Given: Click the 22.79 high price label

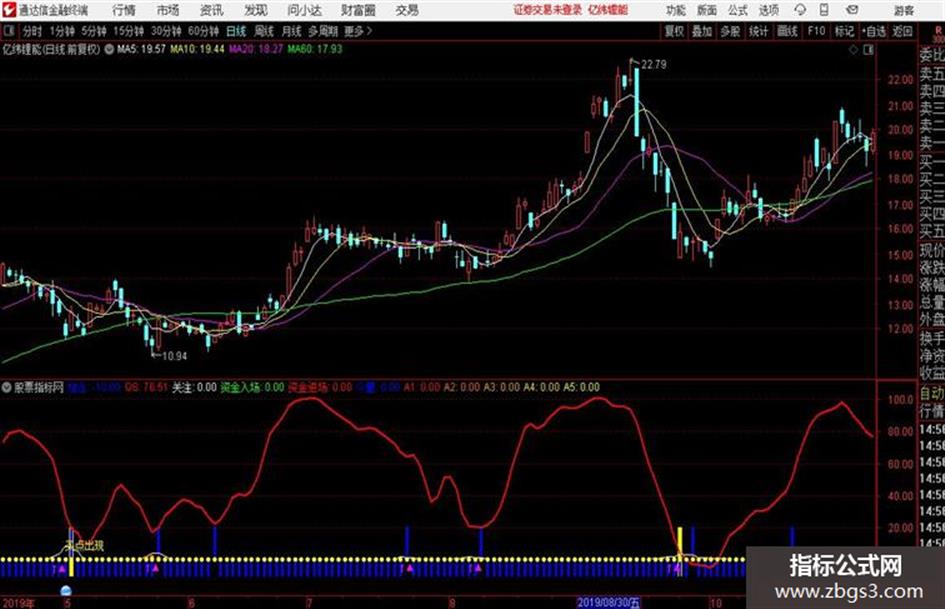Looking at the screenshot, I should click(x=654, y=65).
